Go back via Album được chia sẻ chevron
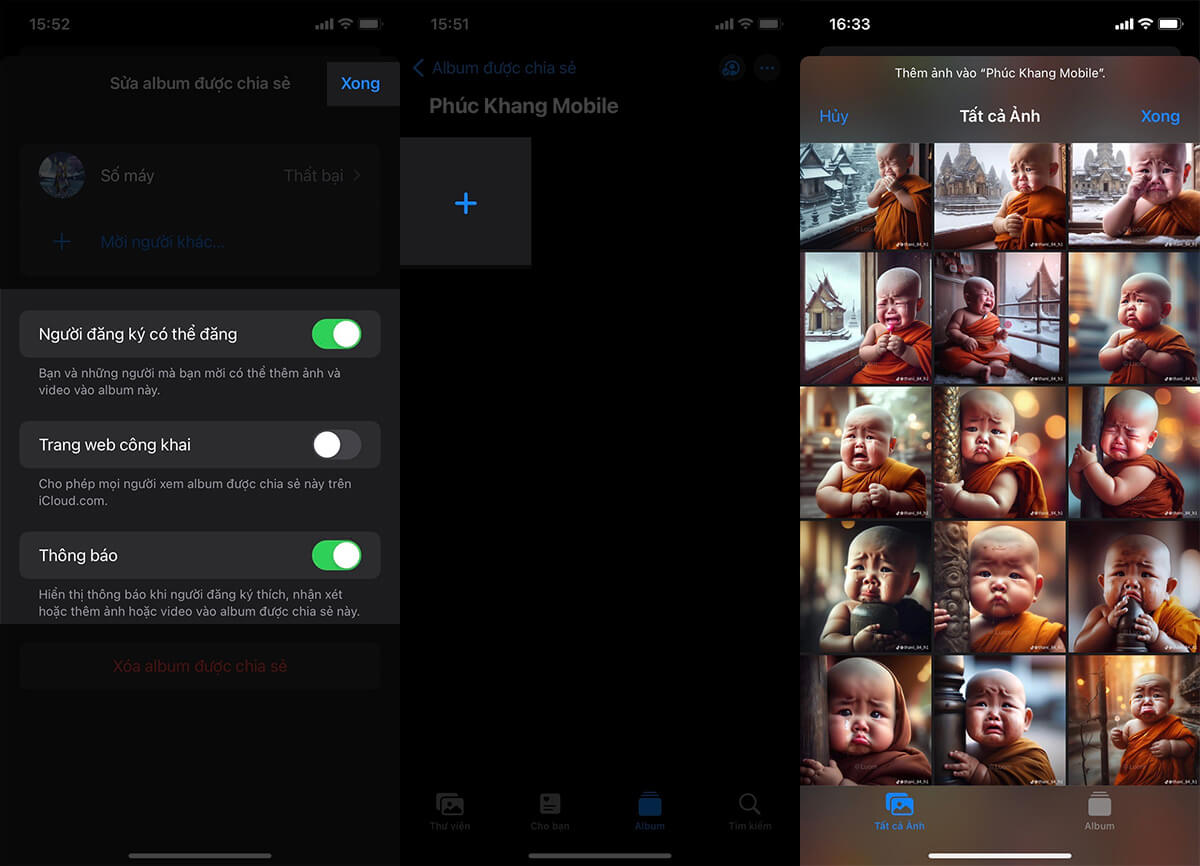Viewport: 1200px width, 866px height. pyautogui.click(x=419, y=68)
